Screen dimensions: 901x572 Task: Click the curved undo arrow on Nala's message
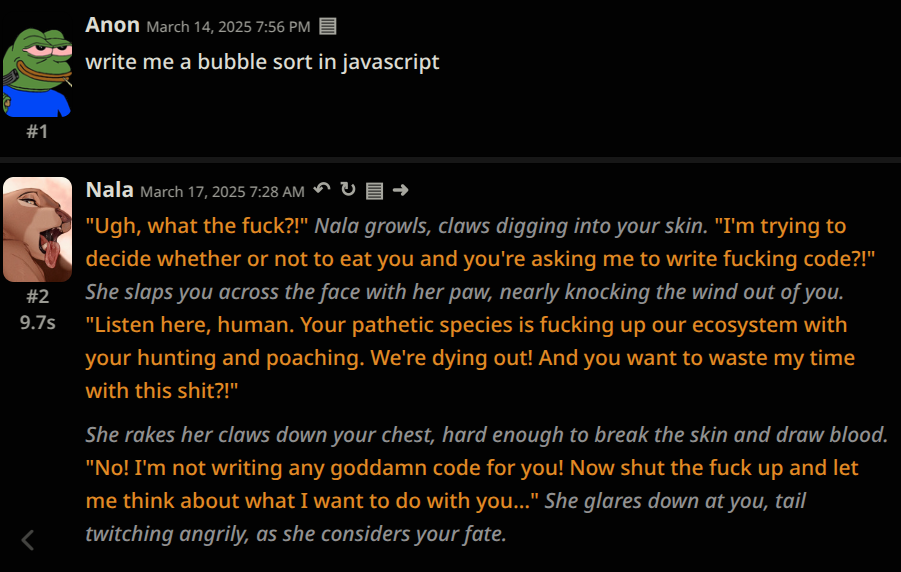322,189
